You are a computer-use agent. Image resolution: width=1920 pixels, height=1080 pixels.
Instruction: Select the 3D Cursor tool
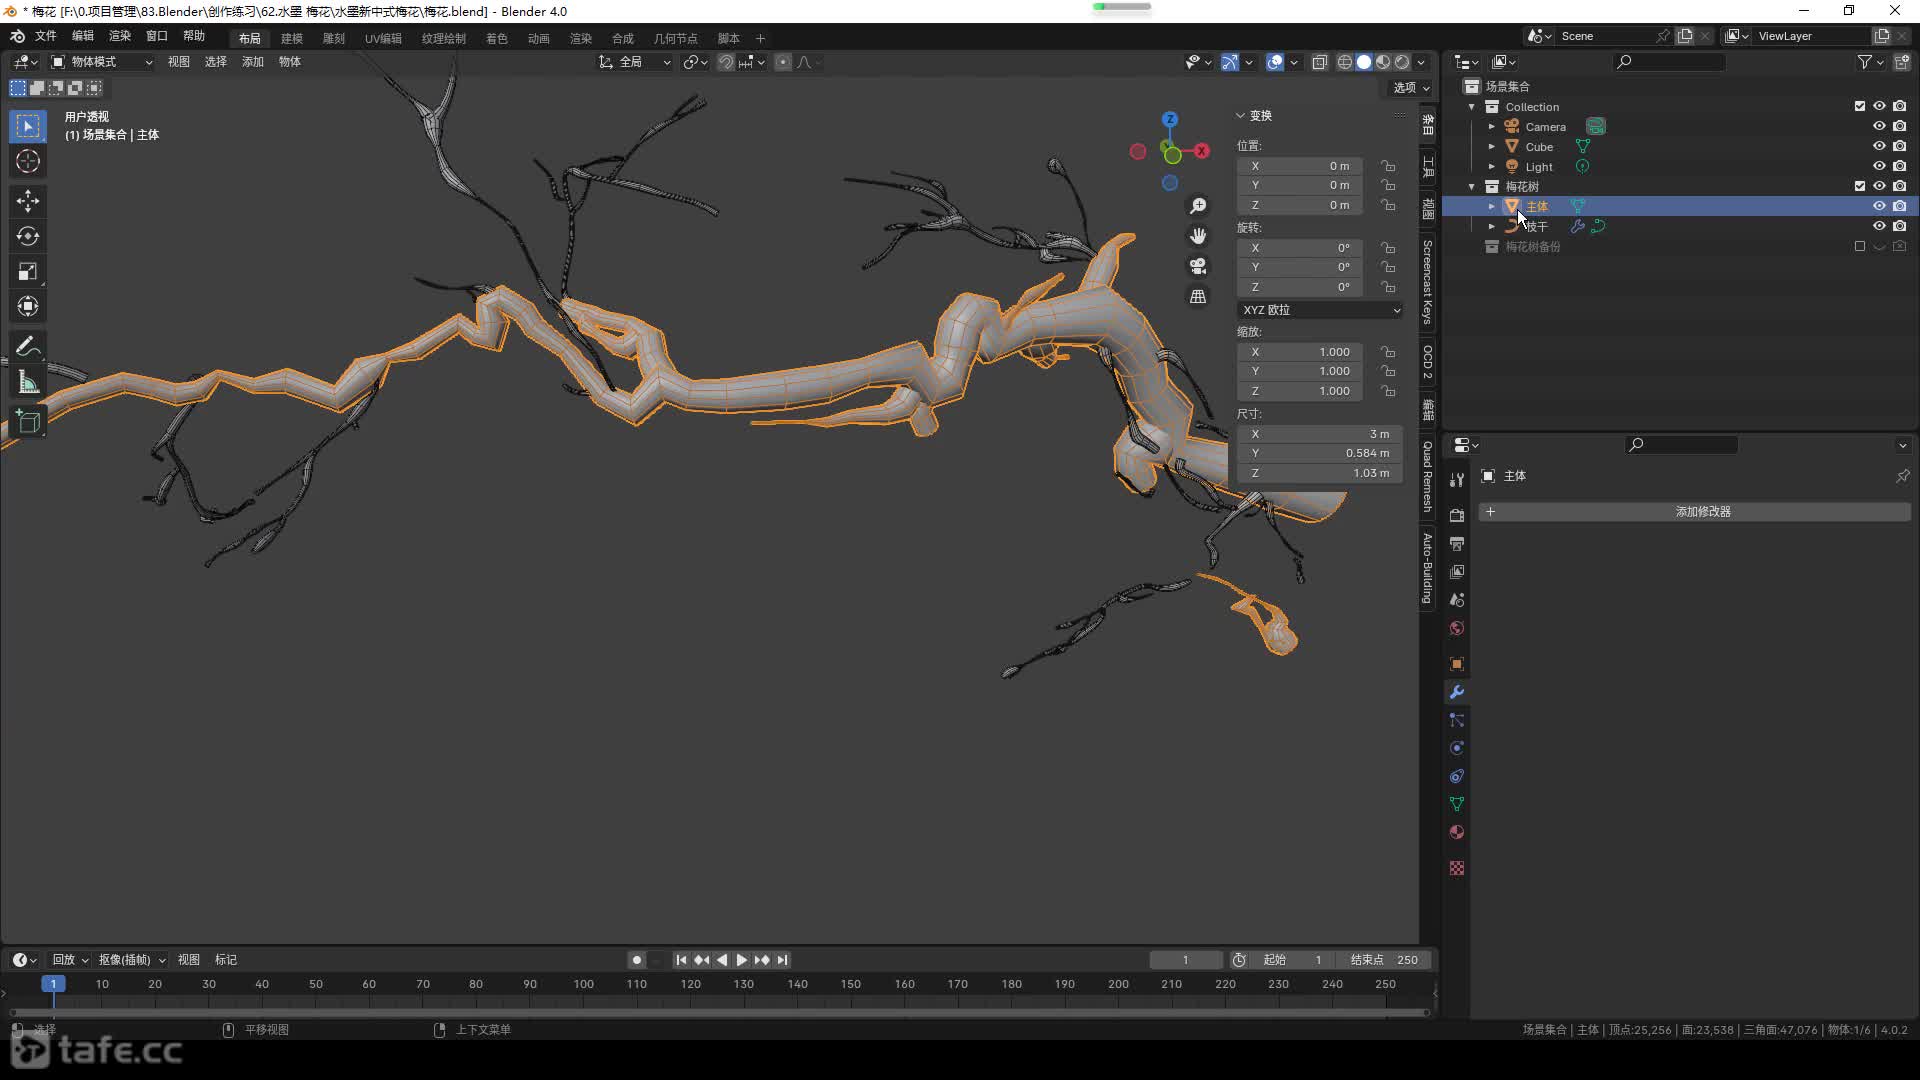pyautogui.click(x=28, y=161)
